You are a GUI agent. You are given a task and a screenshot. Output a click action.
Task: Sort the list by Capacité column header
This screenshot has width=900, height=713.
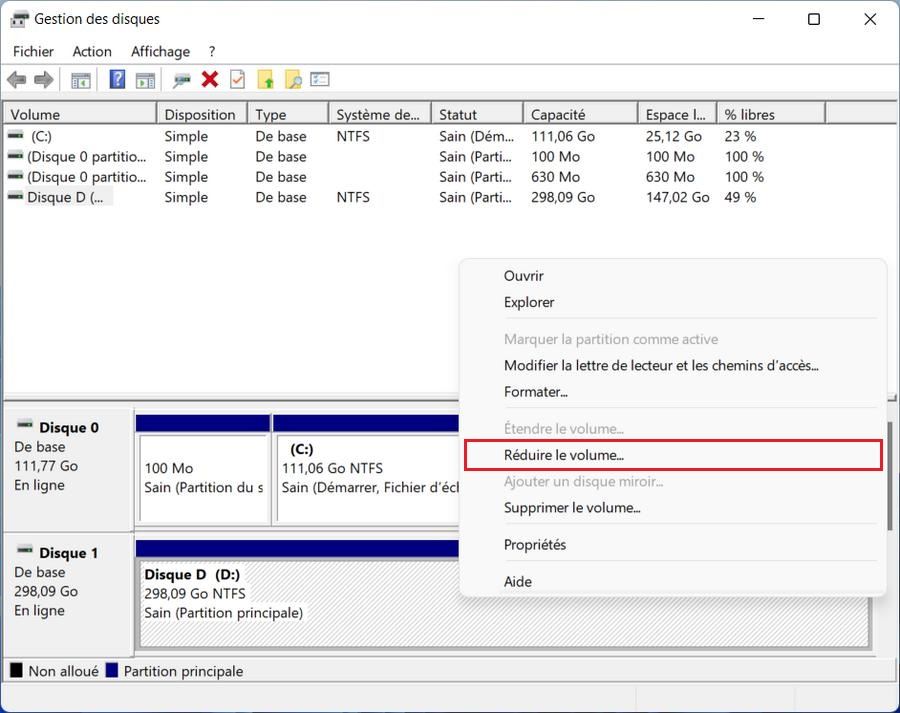click(558, 115)
